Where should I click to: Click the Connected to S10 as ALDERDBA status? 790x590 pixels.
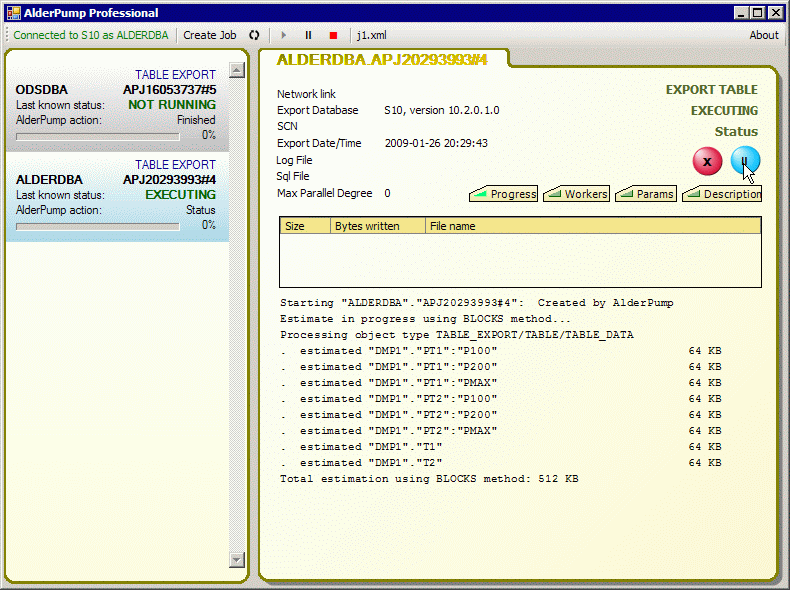[91, 35]
